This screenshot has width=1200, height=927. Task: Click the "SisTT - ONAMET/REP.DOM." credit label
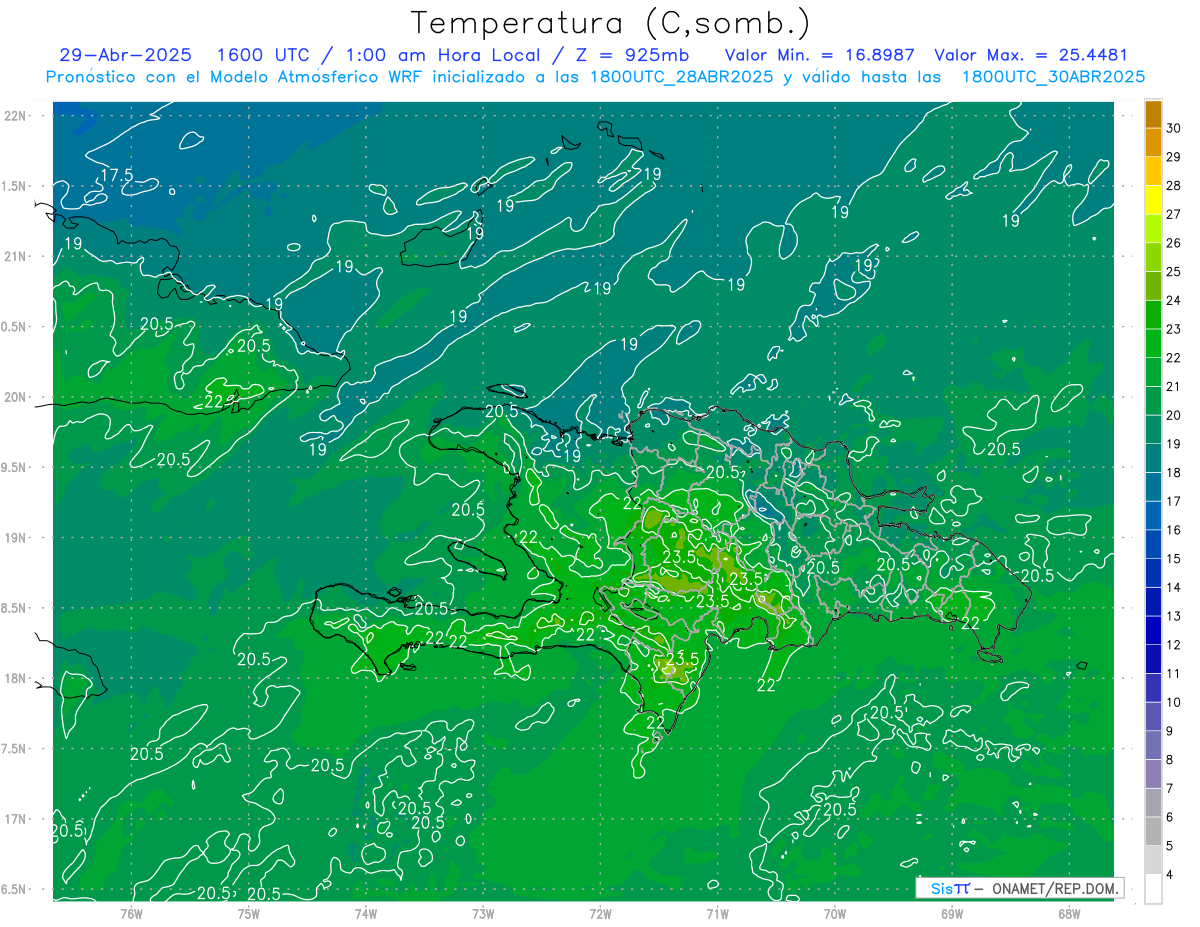tap(1019, 888)
